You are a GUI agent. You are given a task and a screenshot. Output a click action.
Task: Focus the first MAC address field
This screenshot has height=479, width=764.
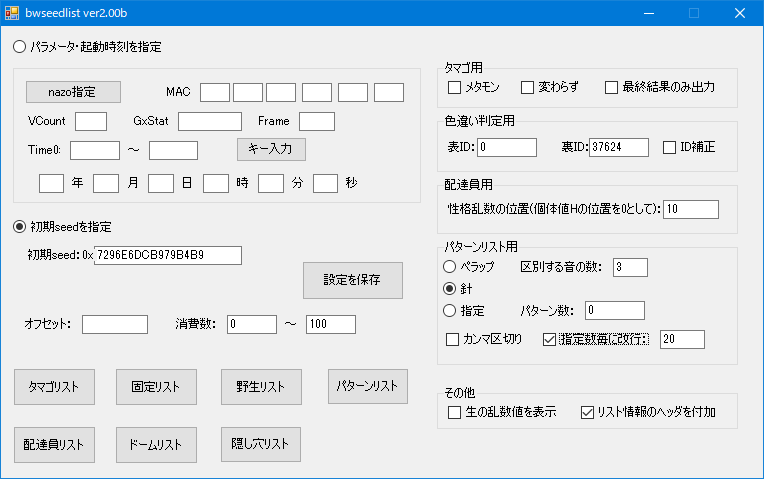[x=215, y=93]
